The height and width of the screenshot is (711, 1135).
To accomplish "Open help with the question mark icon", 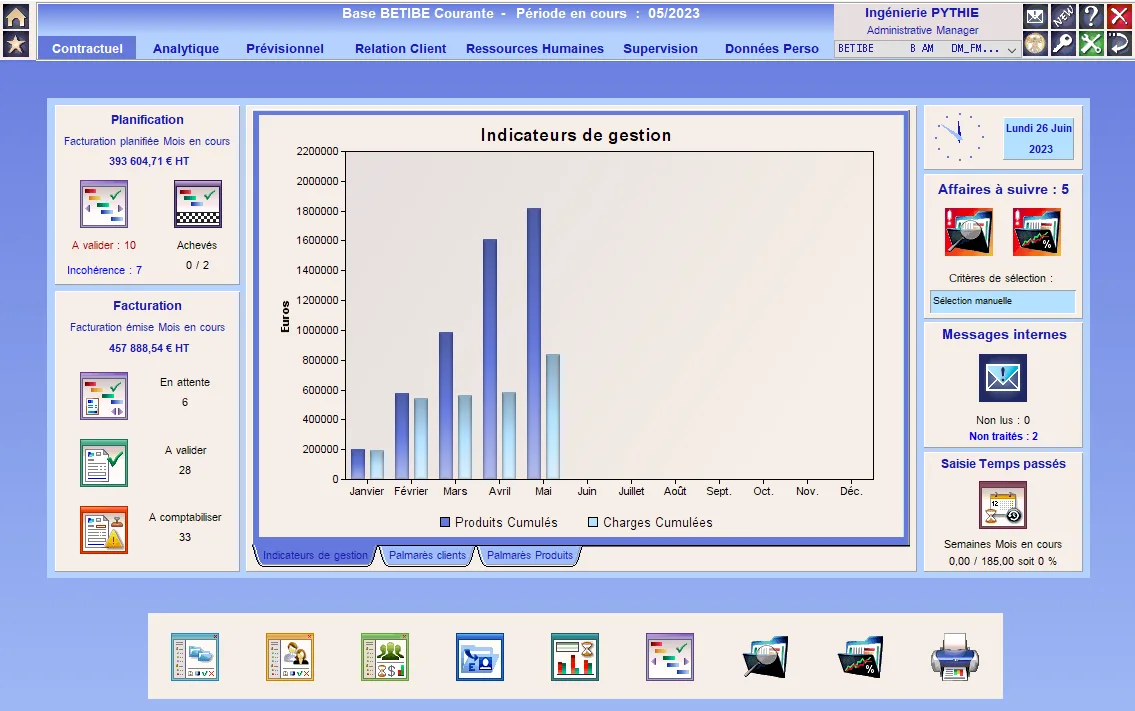I will click(x=1091, y=16).
